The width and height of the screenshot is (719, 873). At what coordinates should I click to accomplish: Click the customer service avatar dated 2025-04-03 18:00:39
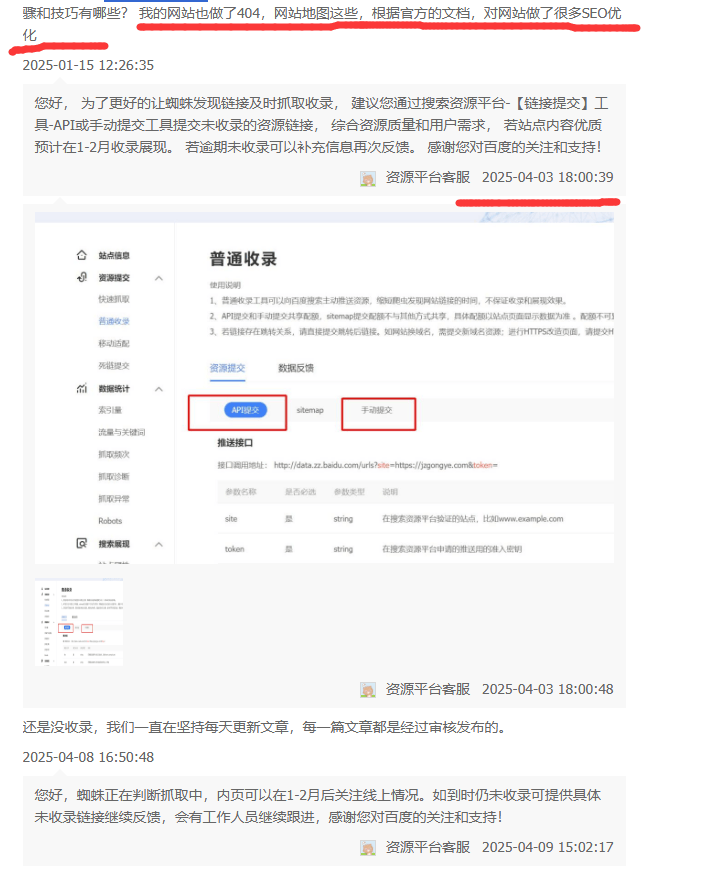[x=368, y=178]
